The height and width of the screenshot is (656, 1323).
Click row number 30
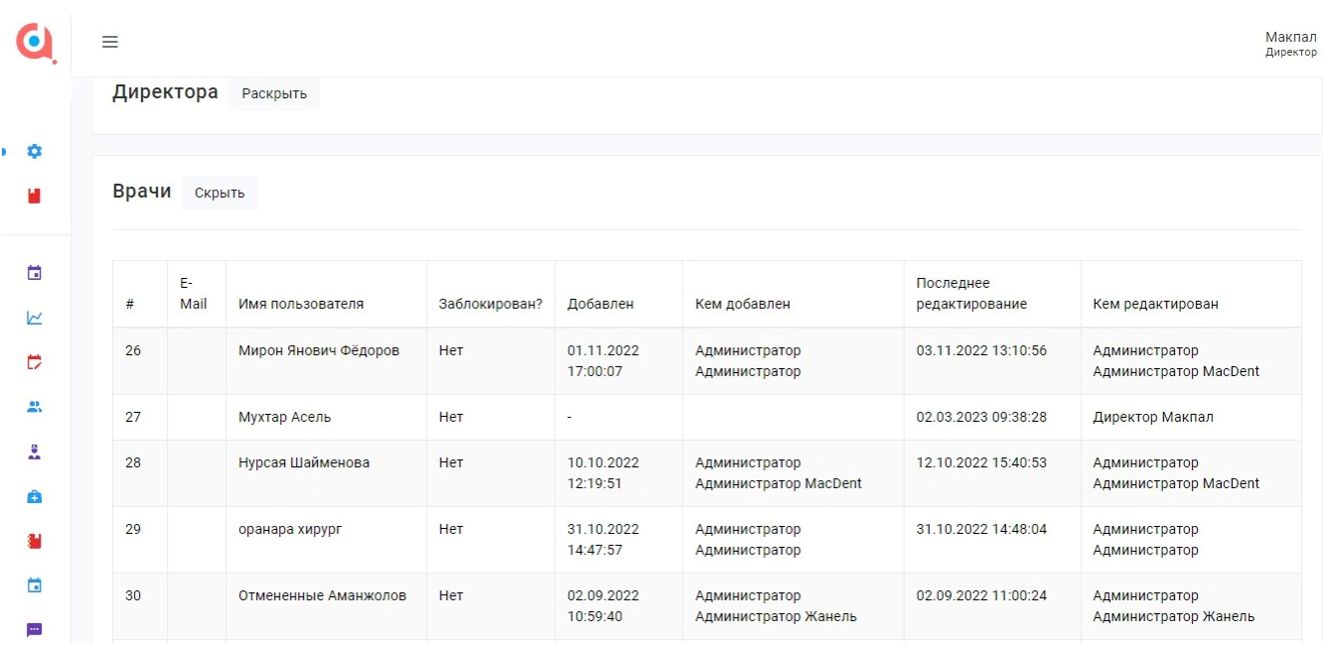click(133, 596)
